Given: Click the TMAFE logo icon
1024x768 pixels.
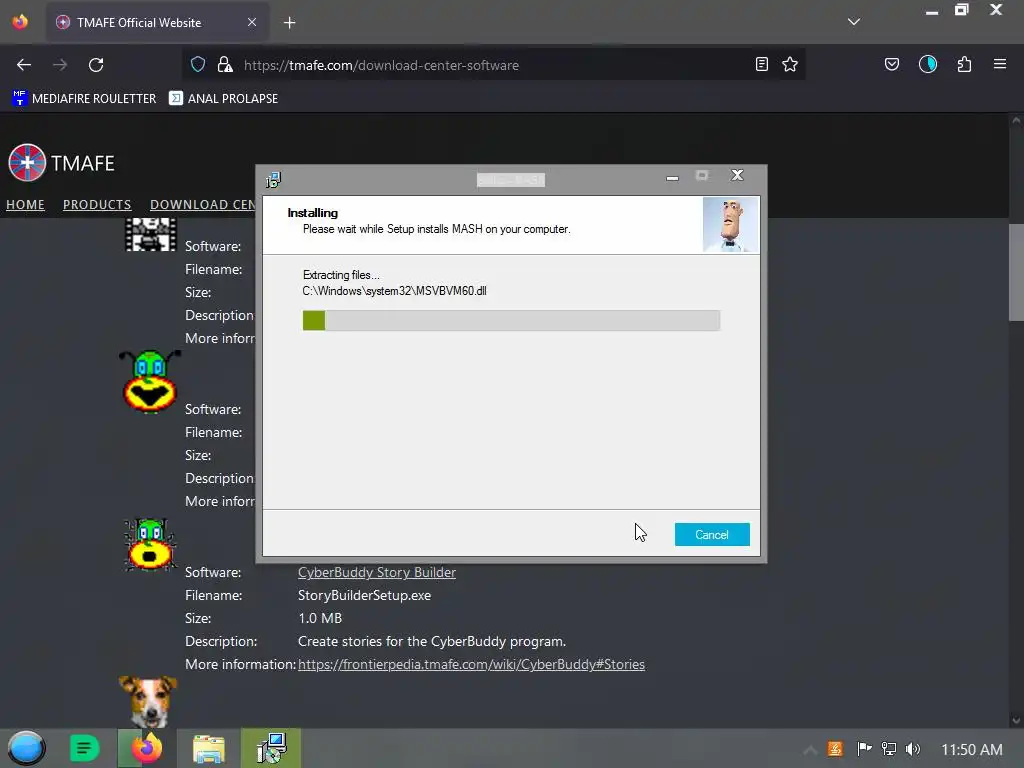Looking at the screenshot, I should pos(27,162).
